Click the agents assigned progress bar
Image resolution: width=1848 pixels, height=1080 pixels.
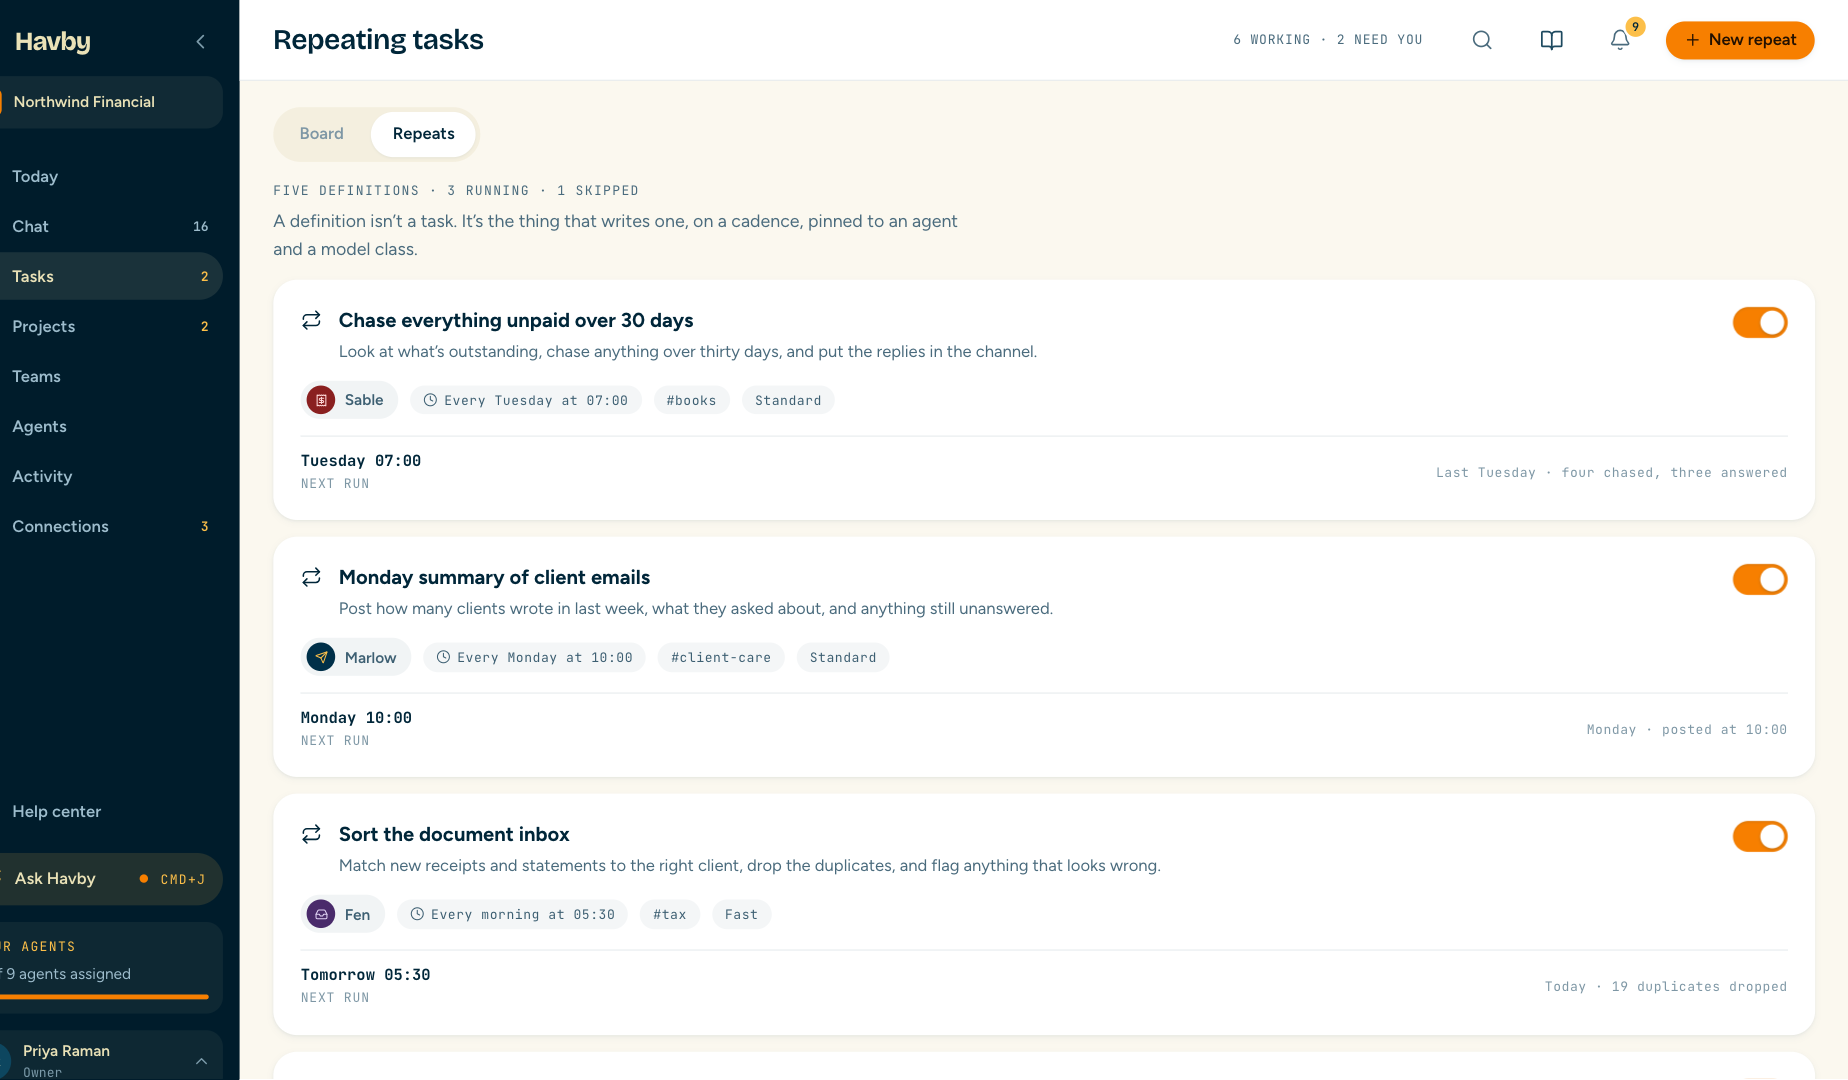(104, 997)
